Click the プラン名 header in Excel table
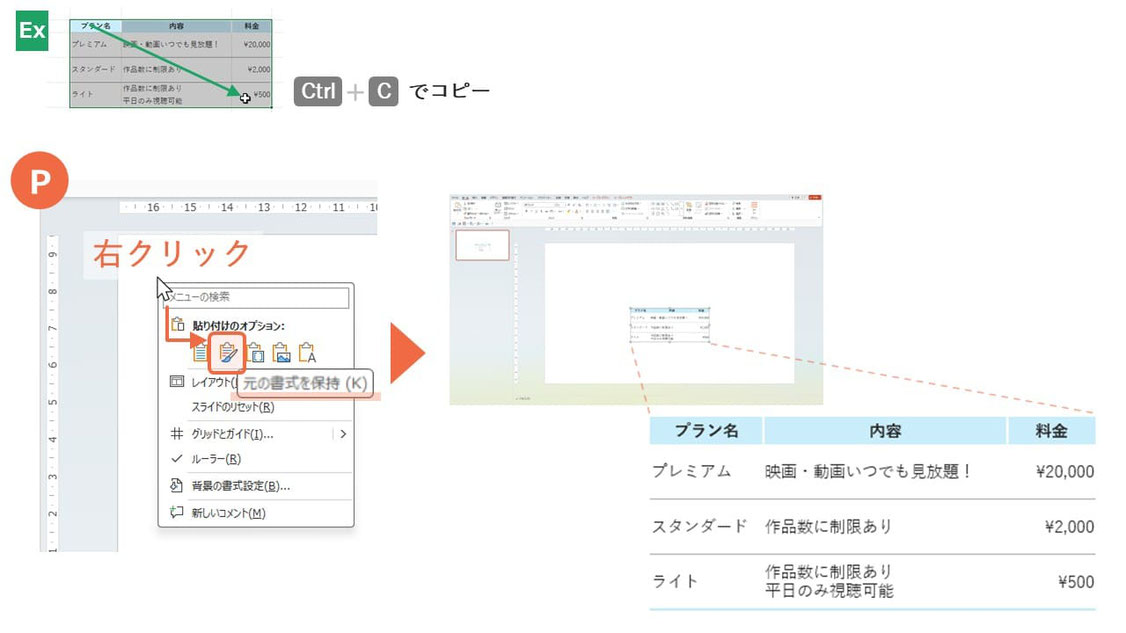This screenshot has height=633, width=1126. tap(96, 26)
